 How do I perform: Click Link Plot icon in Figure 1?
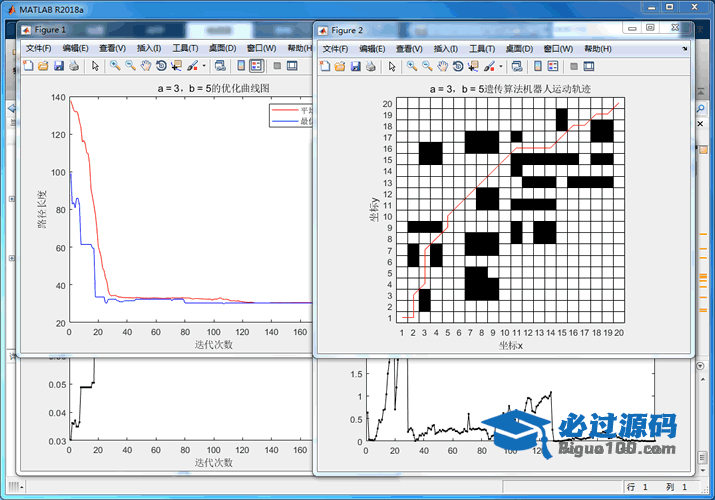220,66
